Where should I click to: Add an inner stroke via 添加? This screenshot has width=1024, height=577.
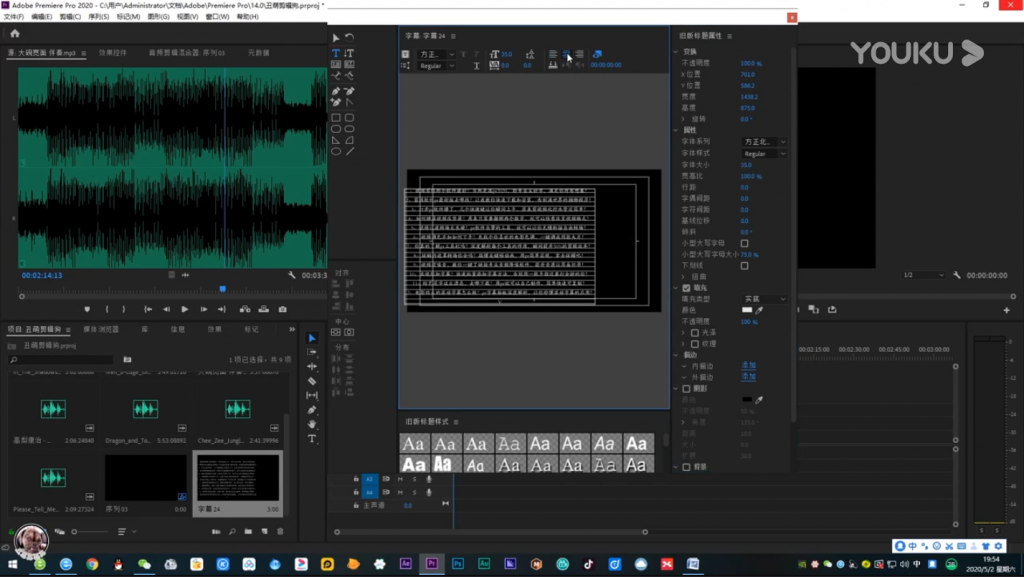point(748,366)
